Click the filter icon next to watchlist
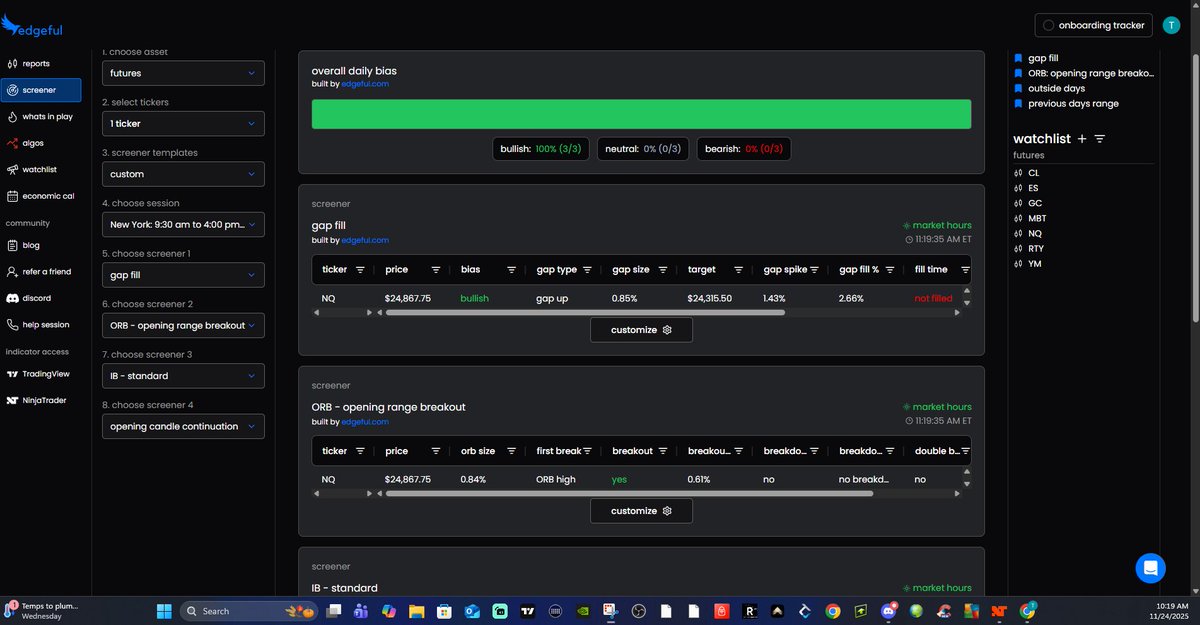 click(1100, 139)
